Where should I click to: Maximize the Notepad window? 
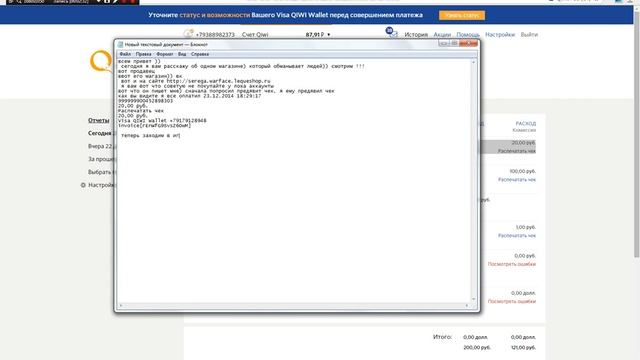[454, 43]
